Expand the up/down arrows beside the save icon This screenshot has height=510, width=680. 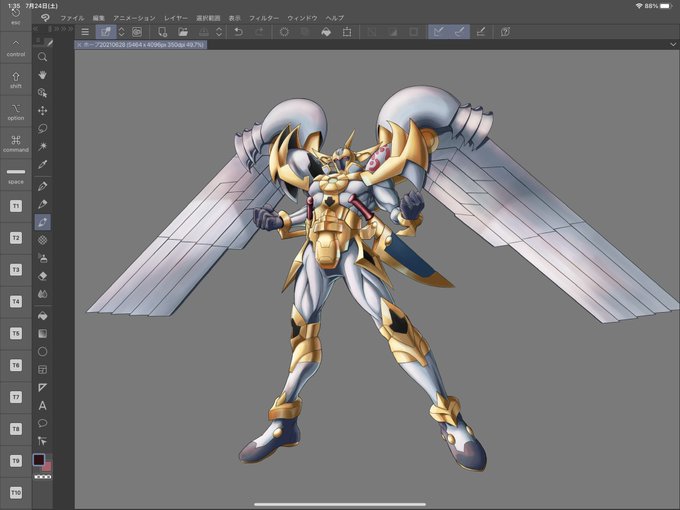[219, 32]
